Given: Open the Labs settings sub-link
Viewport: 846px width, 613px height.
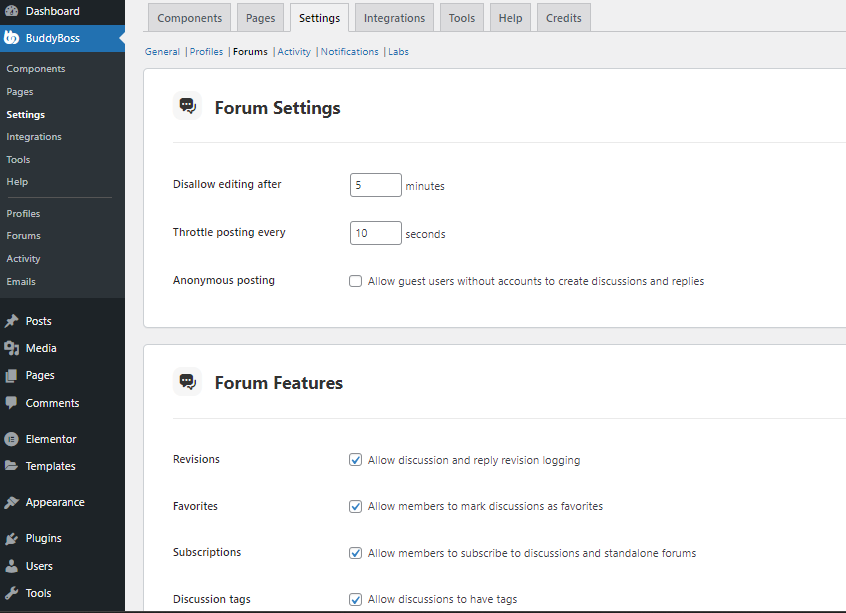Looking at the screenshot, I should coord(398,52).
